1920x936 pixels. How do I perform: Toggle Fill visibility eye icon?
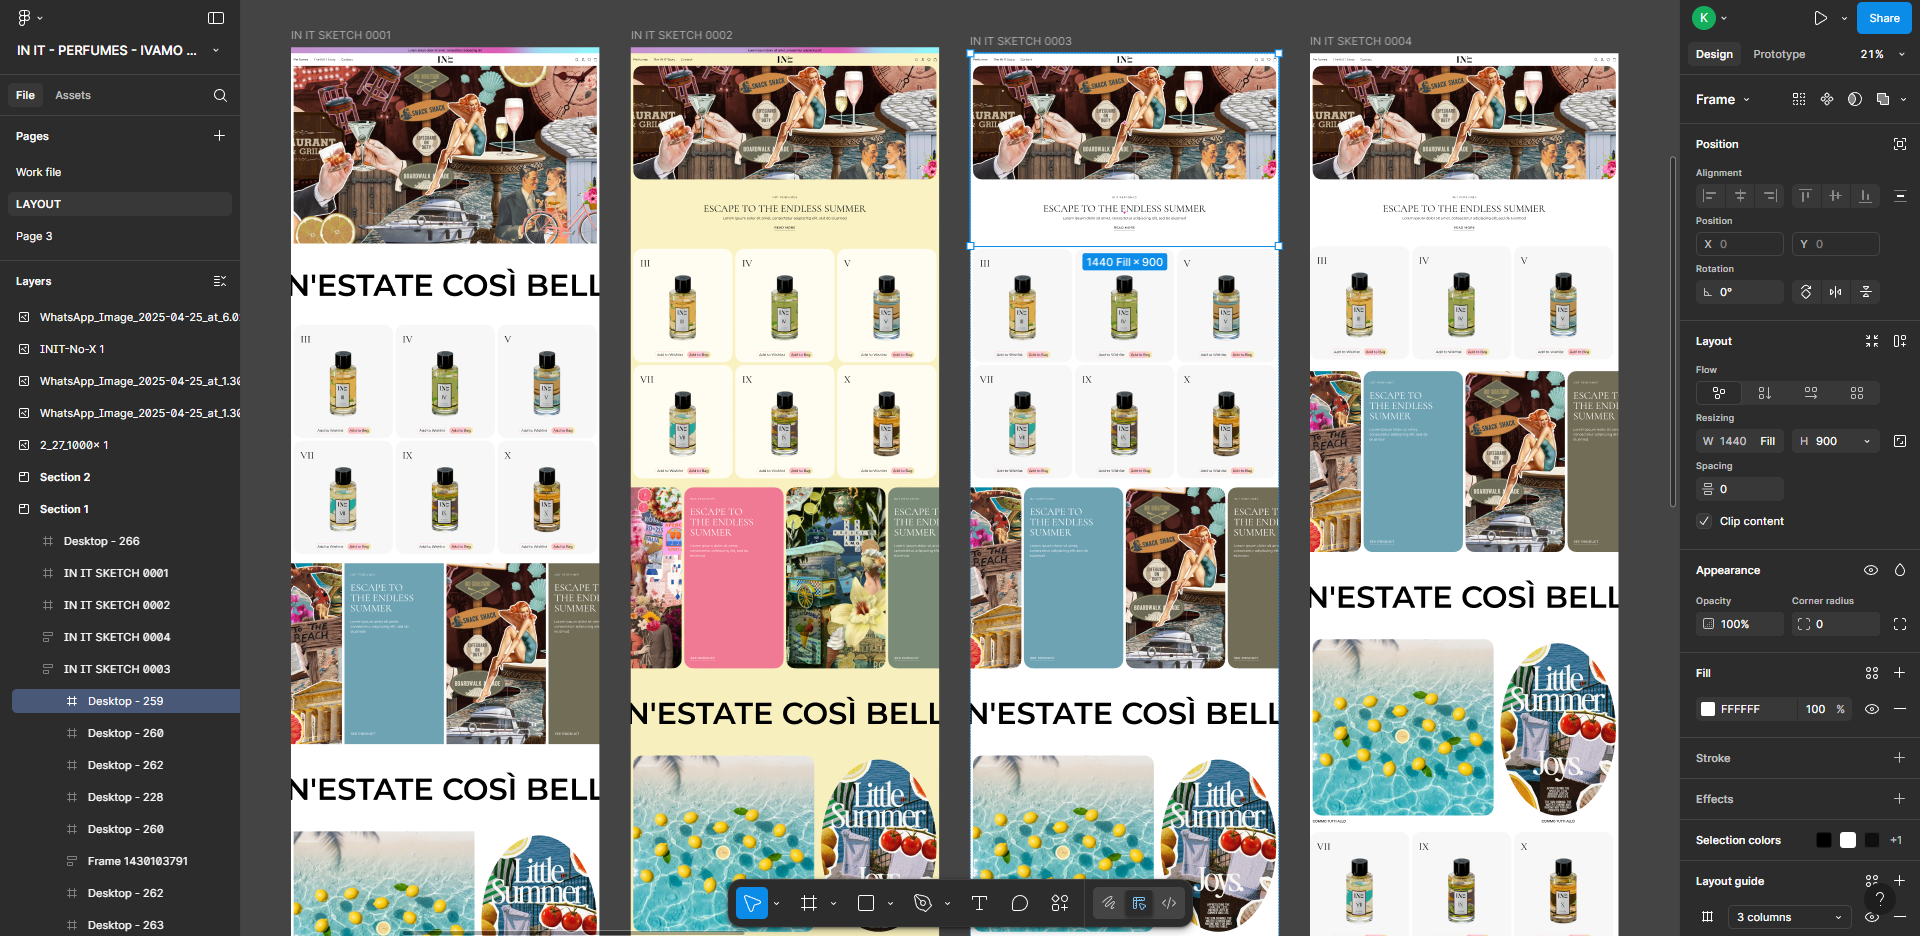tap(1872, 709)
